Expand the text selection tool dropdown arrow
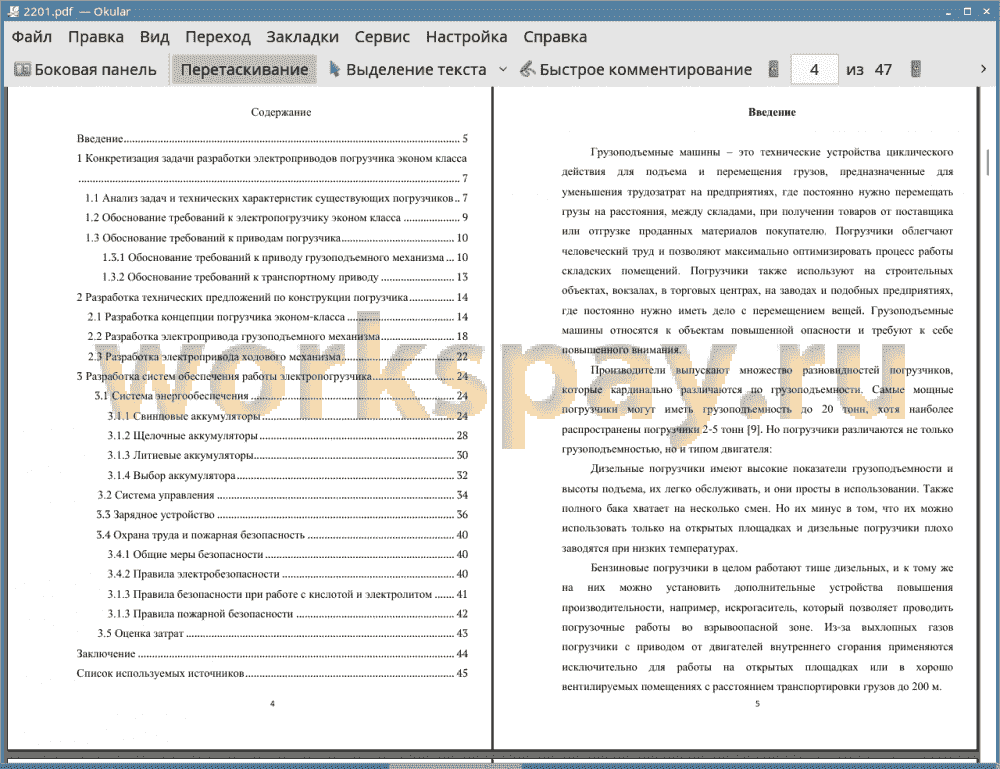 click(x=503, y=70)
